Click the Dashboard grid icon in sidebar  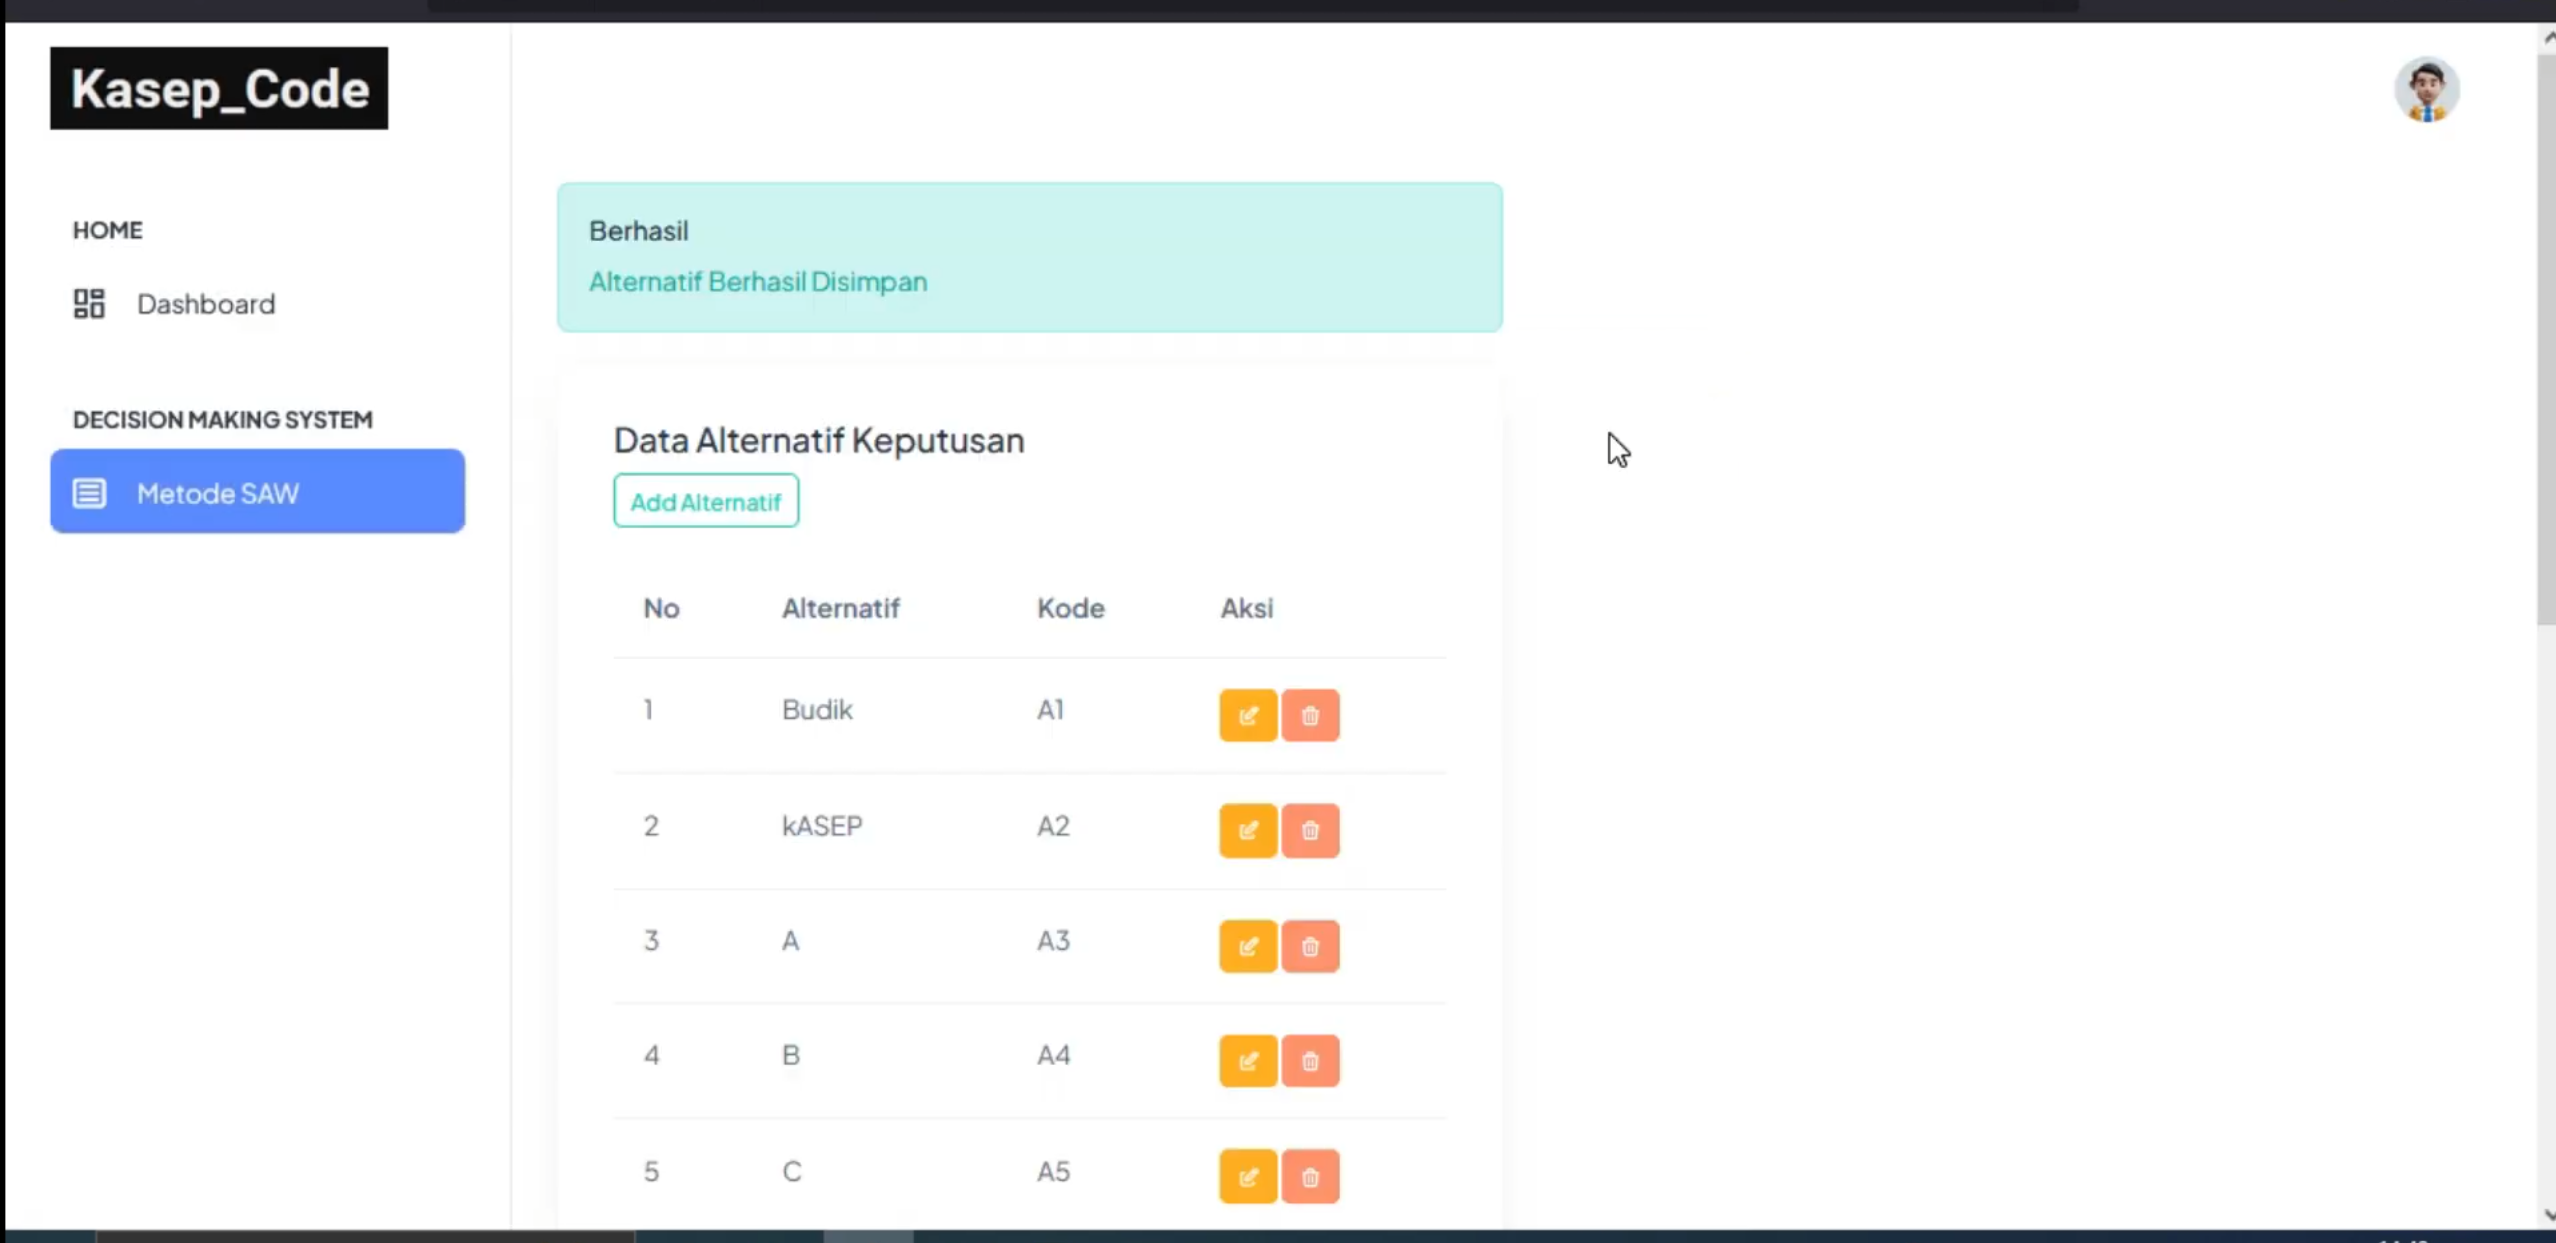point(89,303)
